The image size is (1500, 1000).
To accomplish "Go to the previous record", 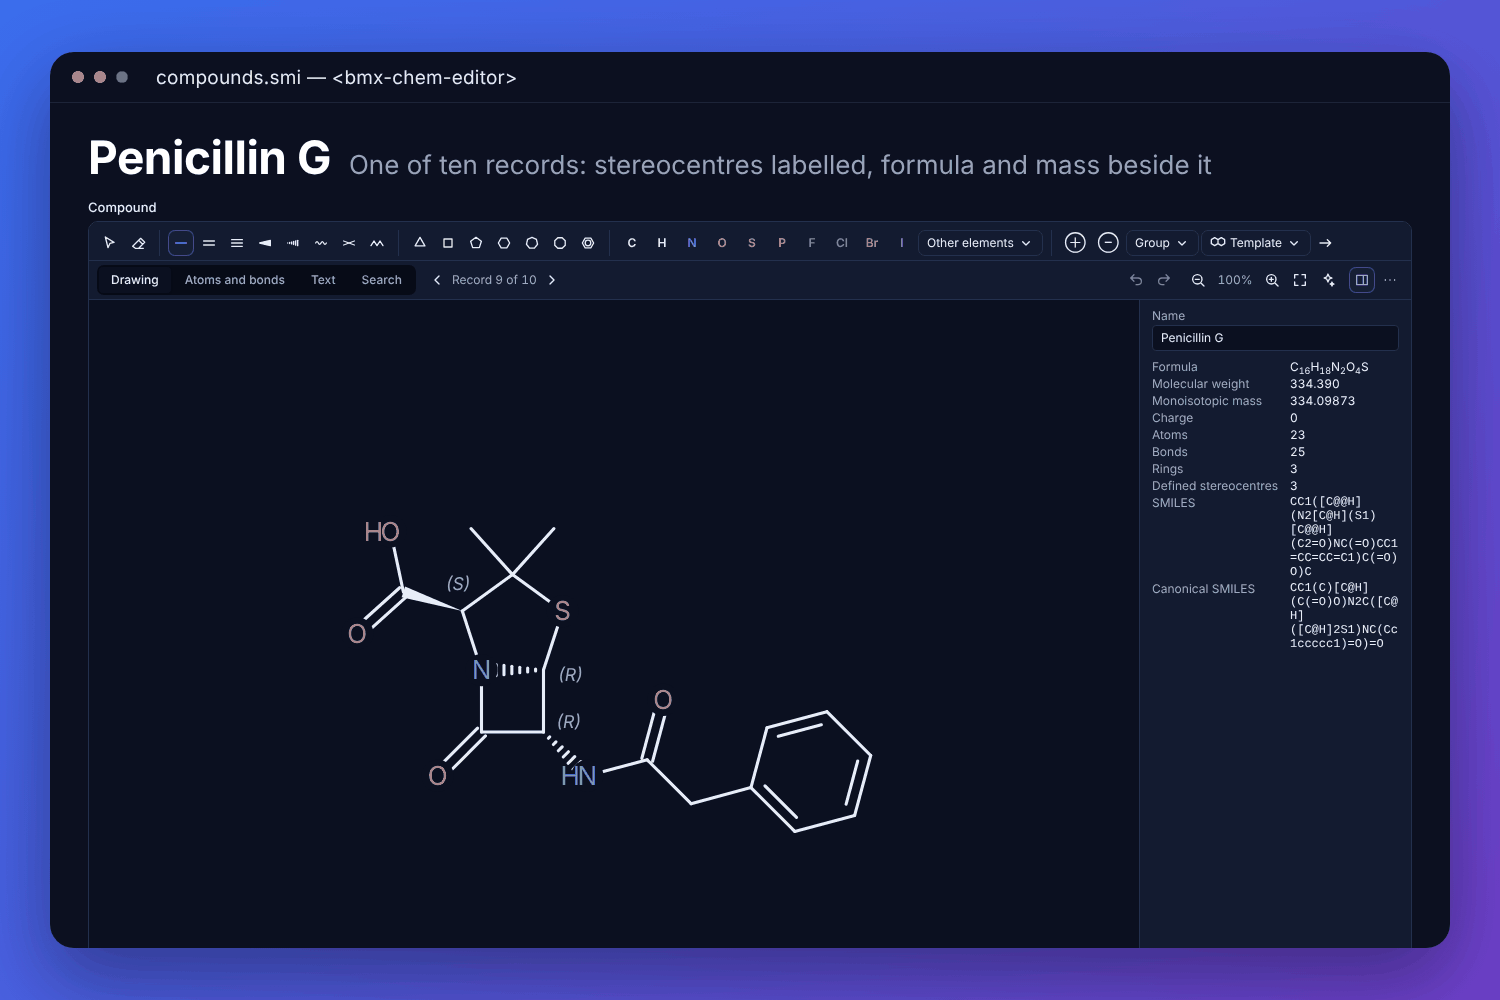I will pyautogui.click(x=437, y=280).
